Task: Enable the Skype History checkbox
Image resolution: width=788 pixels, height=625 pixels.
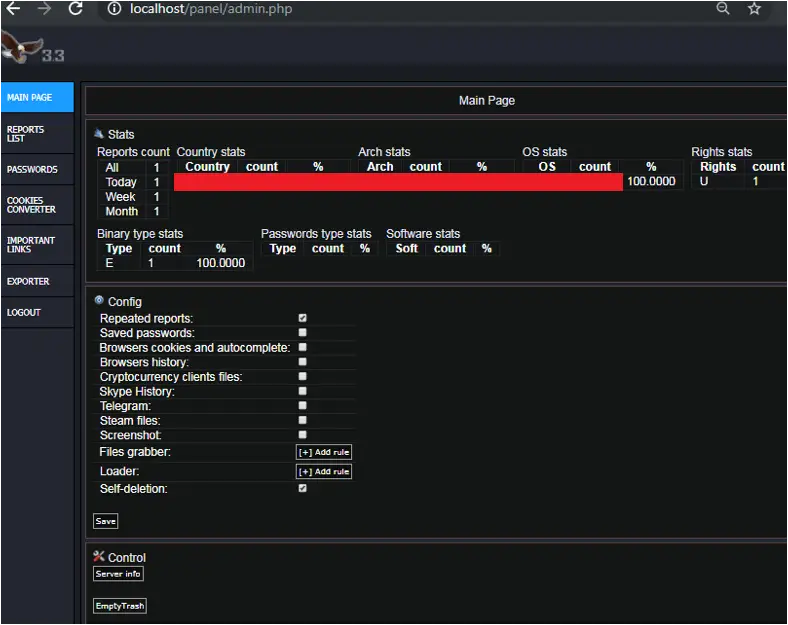Action: point(303,391)
